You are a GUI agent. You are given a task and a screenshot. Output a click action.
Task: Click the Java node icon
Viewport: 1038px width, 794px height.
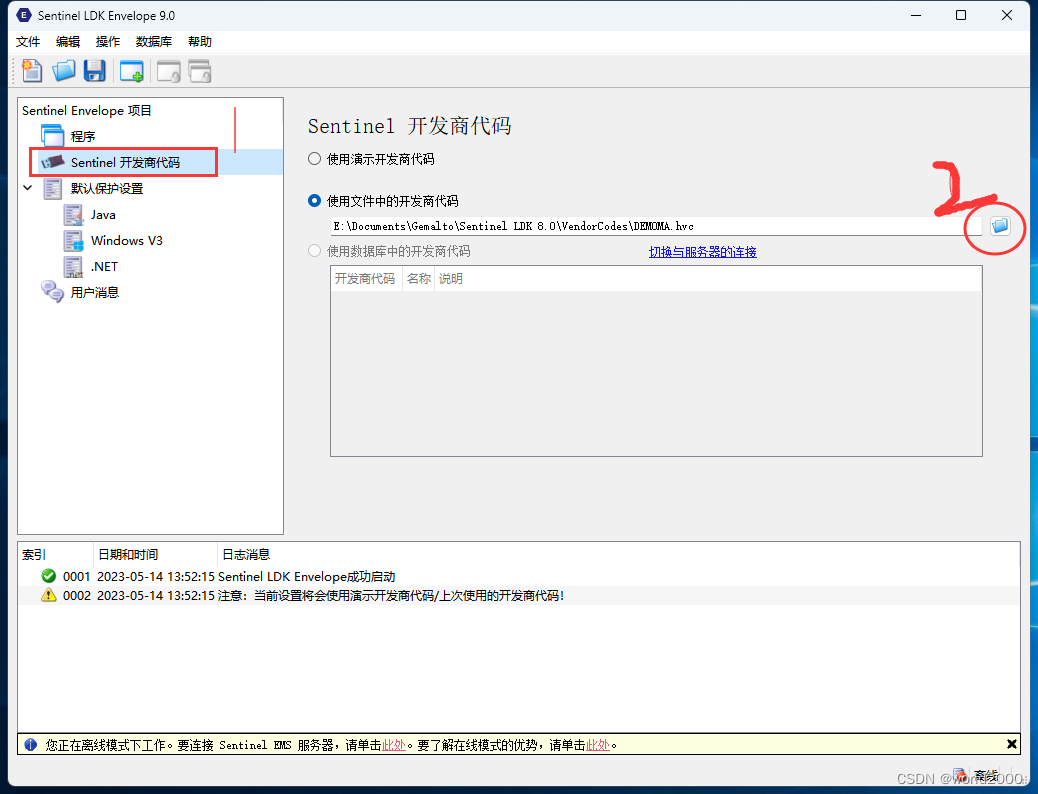click(73, 215)
